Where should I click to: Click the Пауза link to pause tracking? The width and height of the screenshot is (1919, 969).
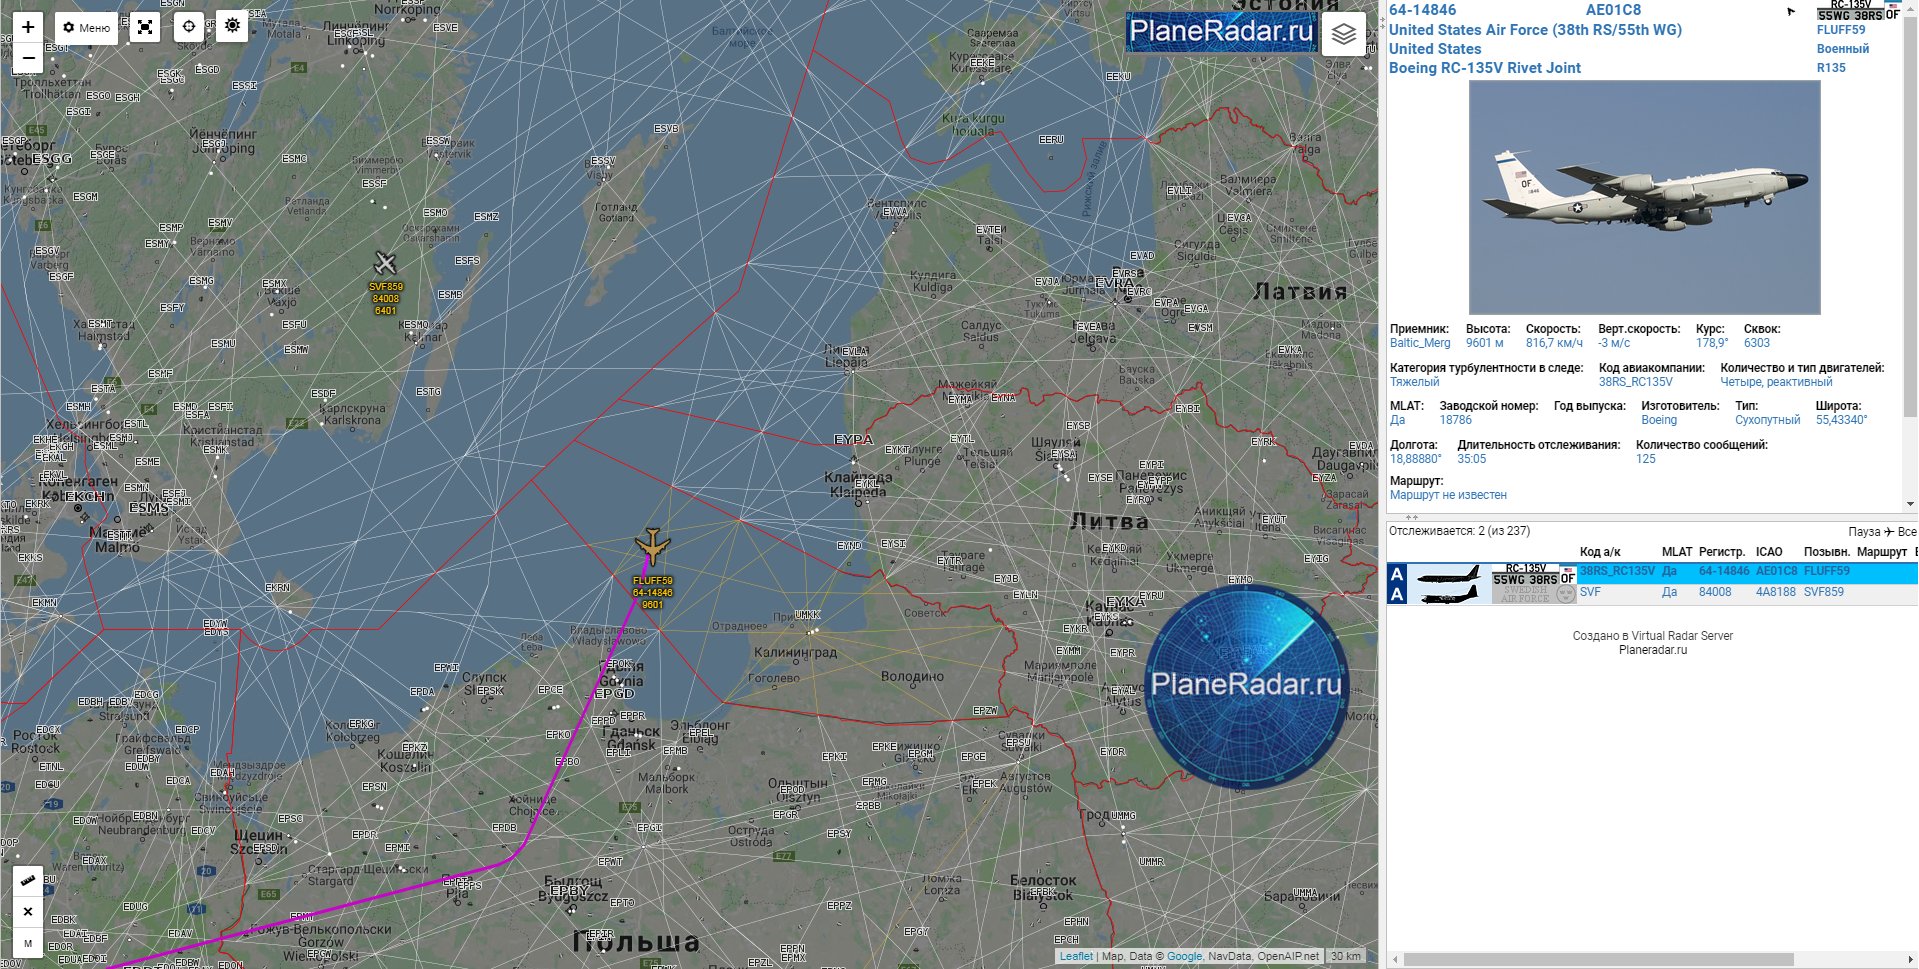tap(1866, 530)
